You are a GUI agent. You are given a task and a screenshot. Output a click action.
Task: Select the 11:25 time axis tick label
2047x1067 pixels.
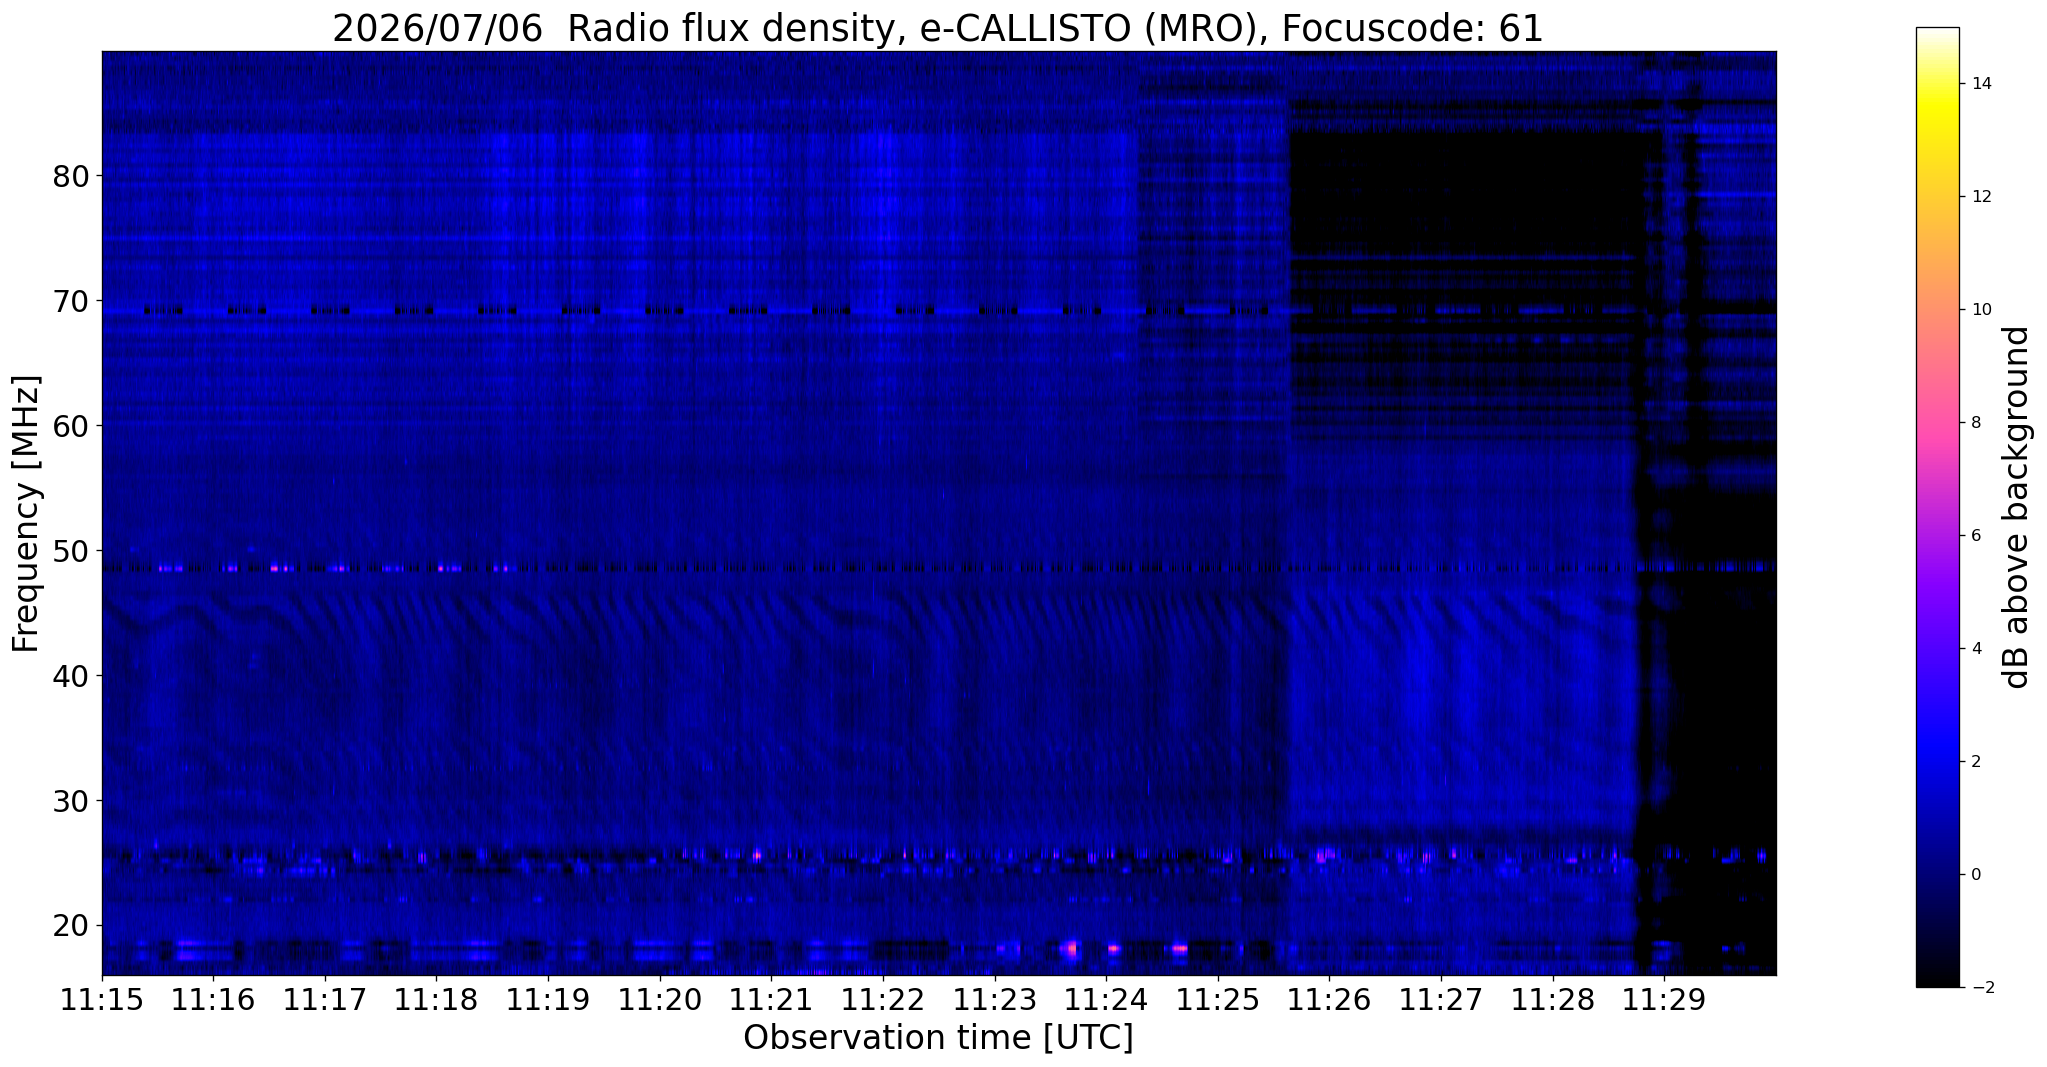(x=1218, y=1001)
